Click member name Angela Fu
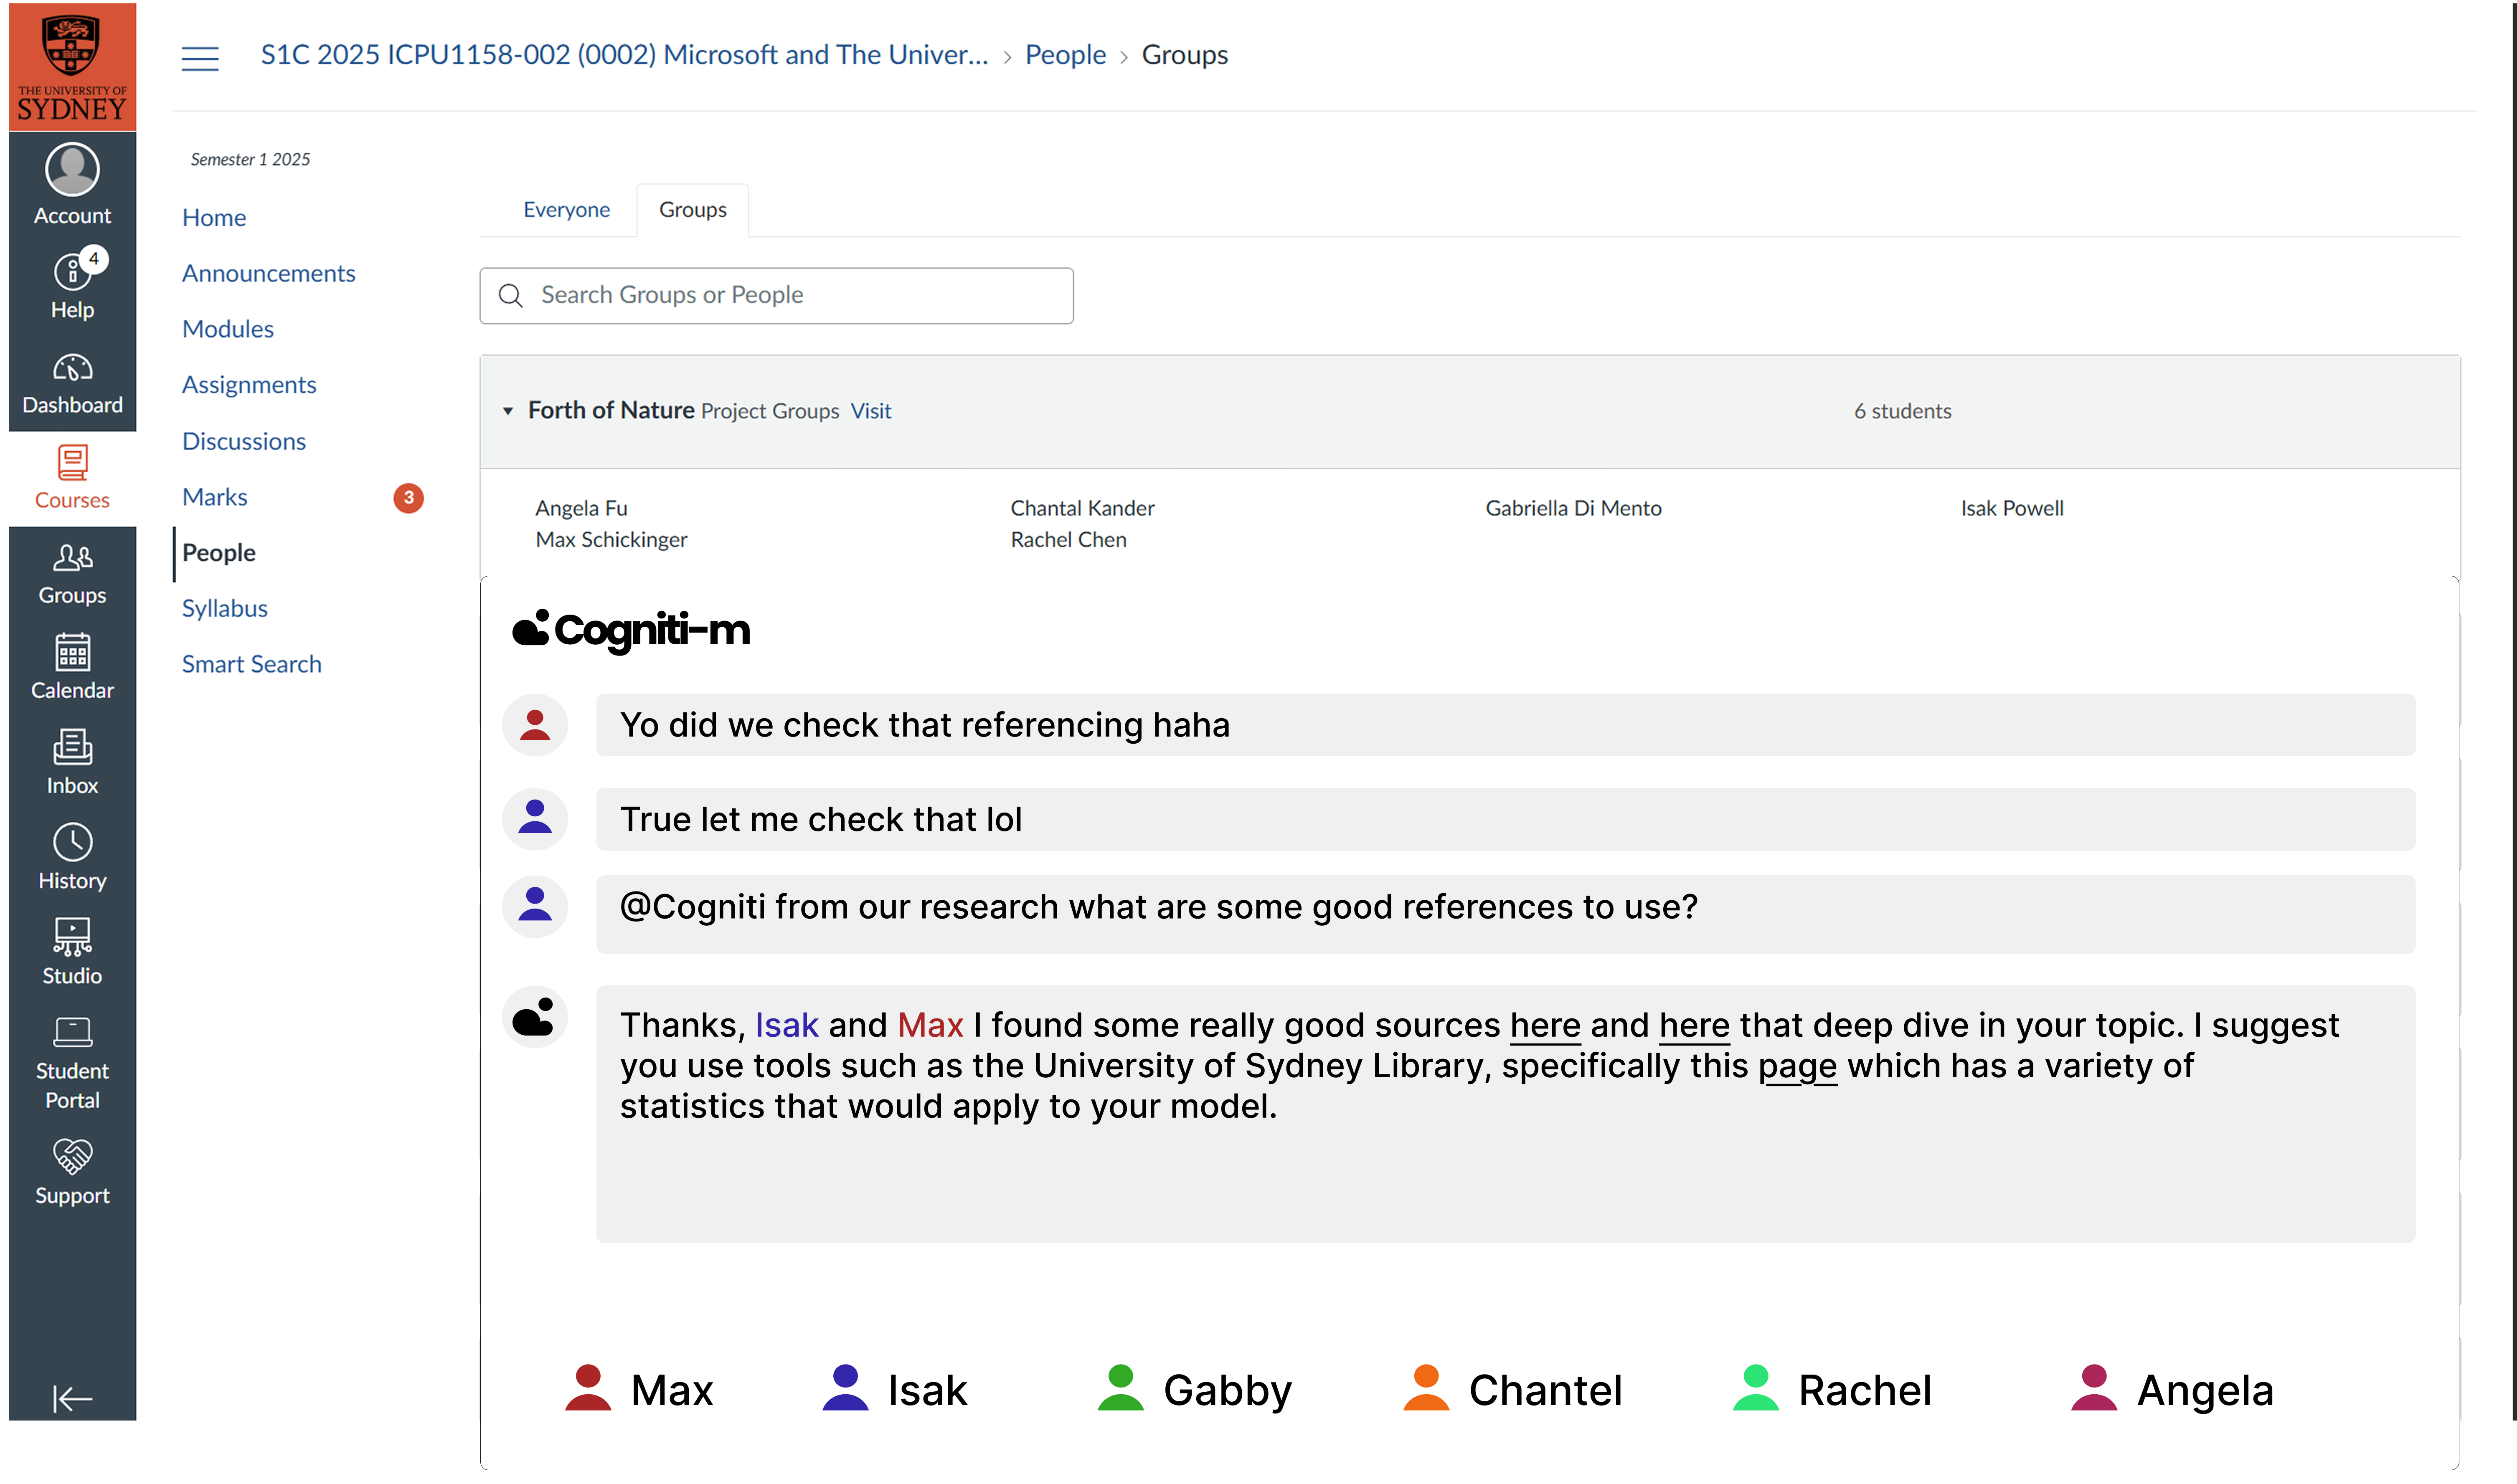2517x1484 pixels. (x=581, y=508)
